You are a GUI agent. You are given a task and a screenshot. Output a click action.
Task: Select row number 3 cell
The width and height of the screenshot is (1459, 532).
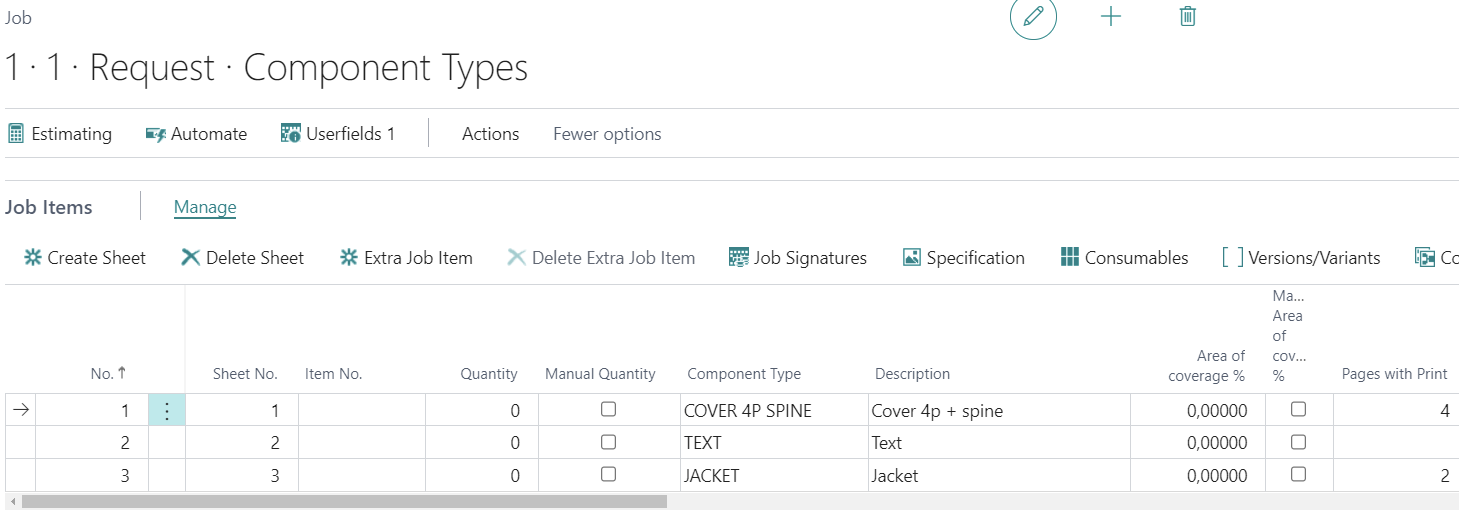click(x=92, y=476)
